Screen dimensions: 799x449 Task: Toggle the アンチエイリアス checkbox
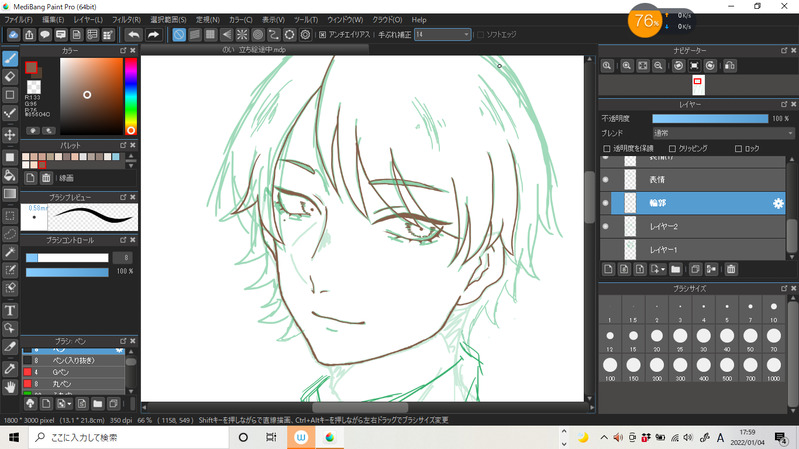[x=323, y=35]
